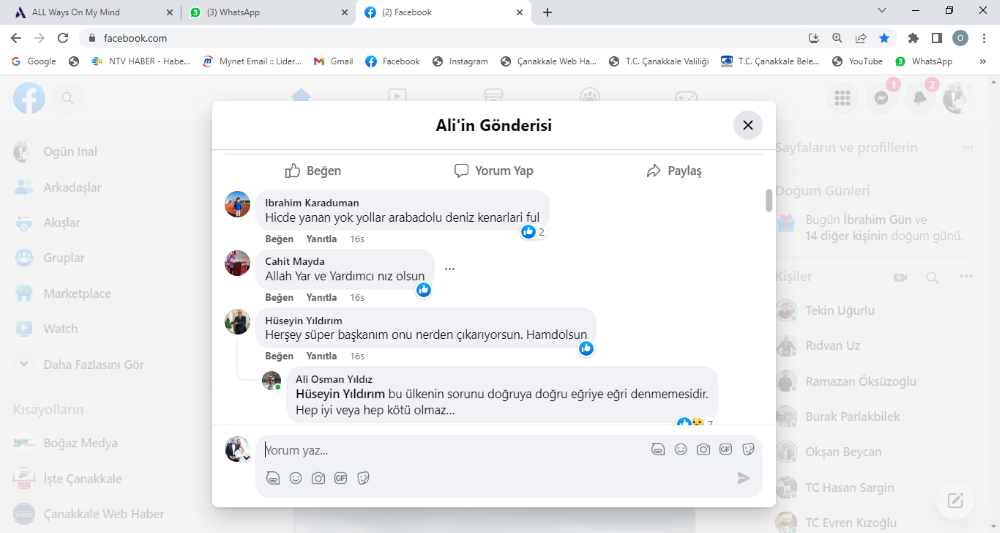Open the Chrome extensions puzzle icon
The width and height of the screenshot is (1000, 533).
(913, 38)
